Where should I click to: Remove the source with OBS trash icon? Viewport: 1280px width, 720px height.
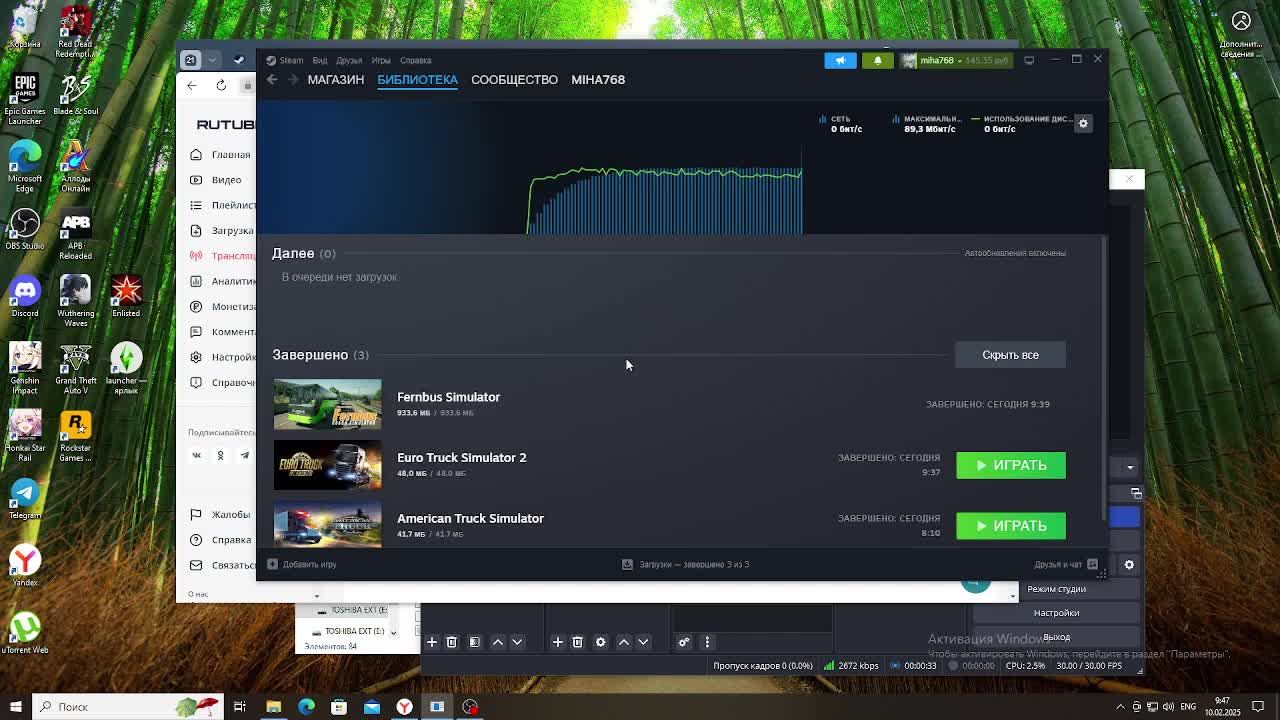(578, 642)
